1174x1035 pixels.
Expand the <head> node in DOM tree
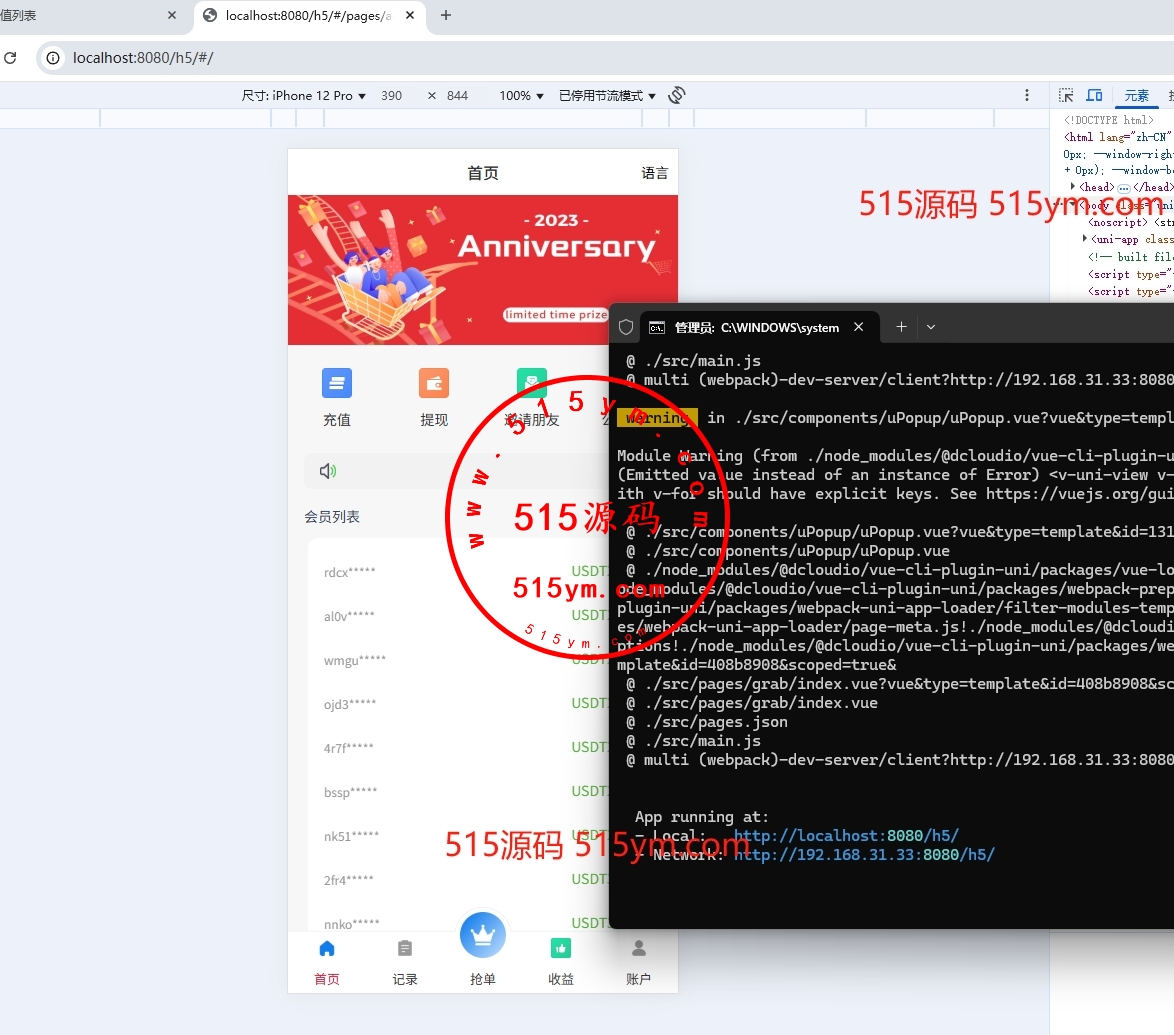click(1074, 187)
